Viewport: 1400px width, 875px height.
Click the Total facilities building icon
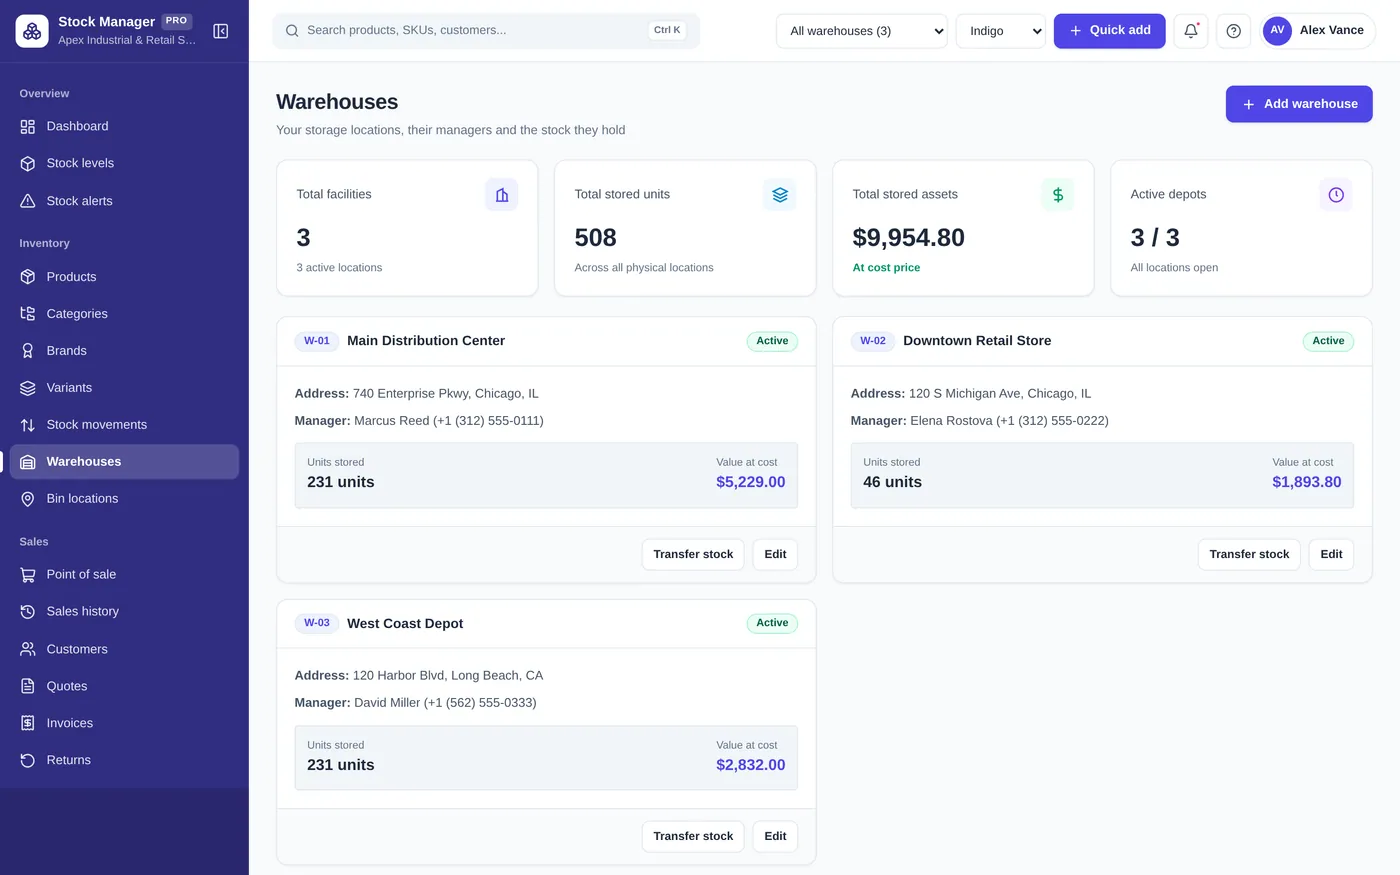click(x=502, y=195)
